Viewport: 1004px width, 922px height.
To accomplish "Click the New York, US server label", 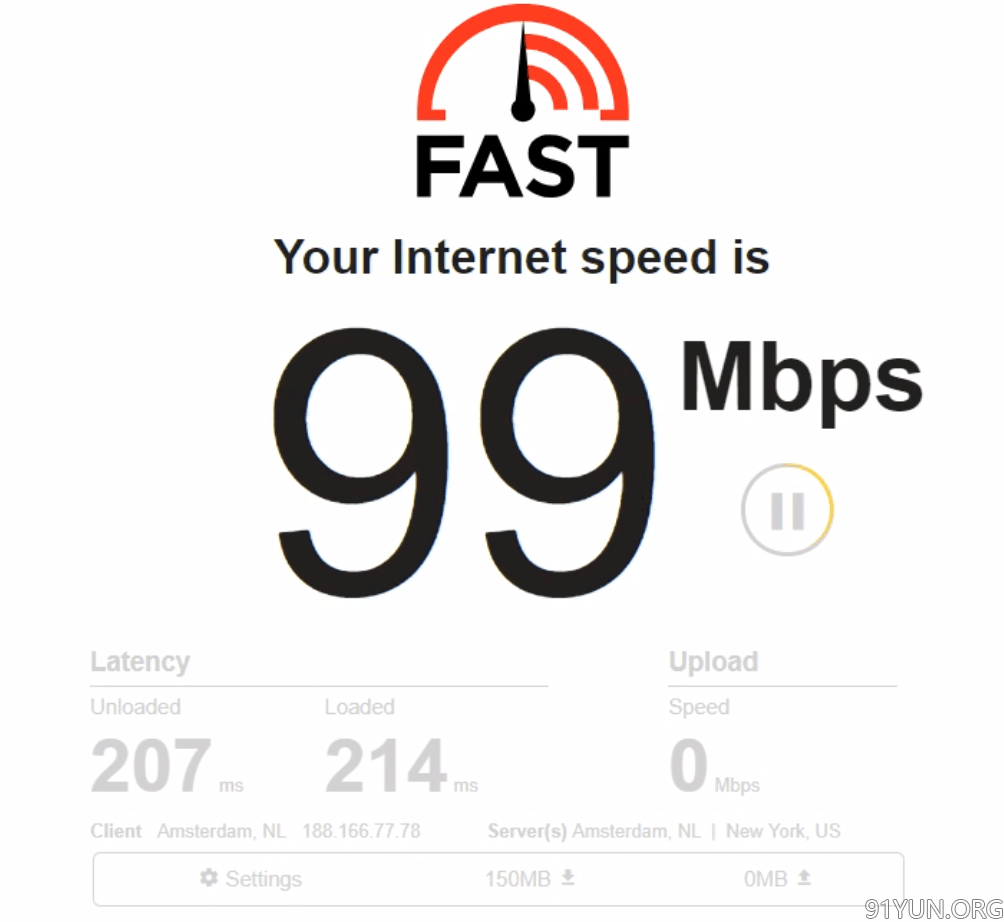I will (x=783, y=830).
